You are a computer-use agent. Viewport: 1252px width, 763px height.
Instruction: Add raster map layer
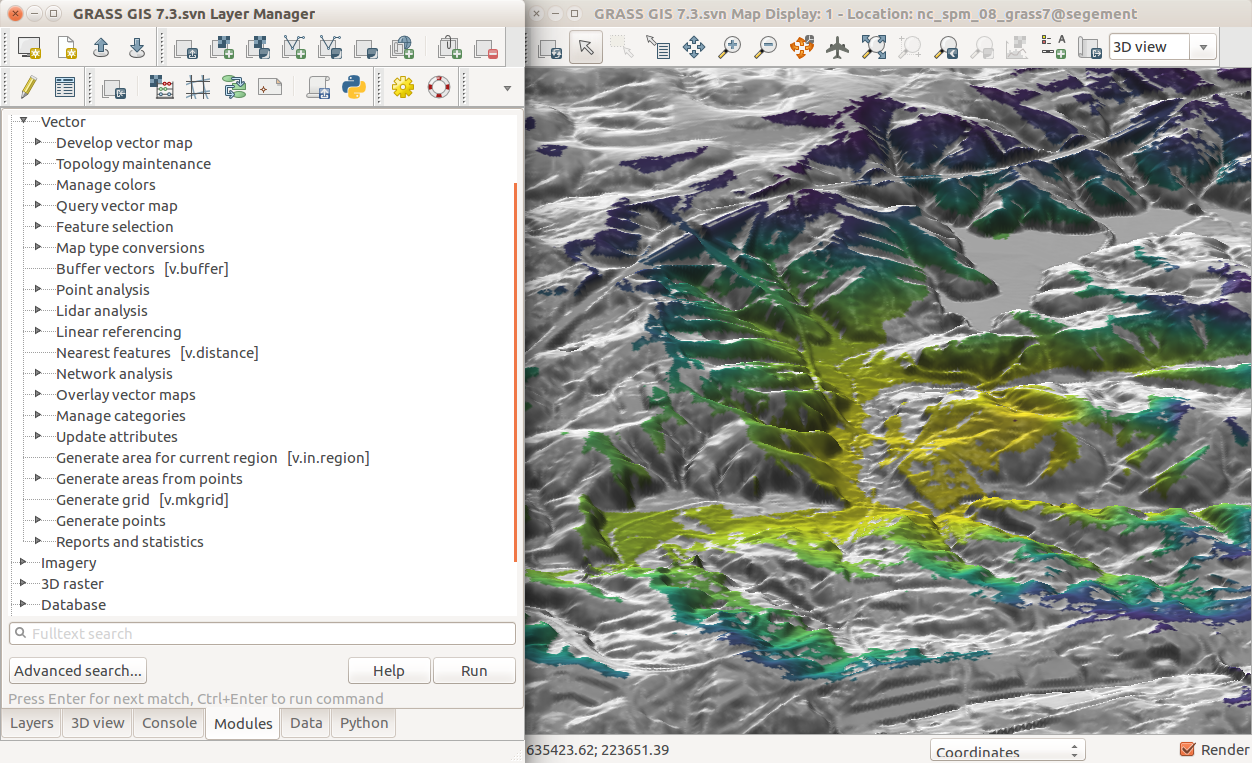tap(222, 47)
